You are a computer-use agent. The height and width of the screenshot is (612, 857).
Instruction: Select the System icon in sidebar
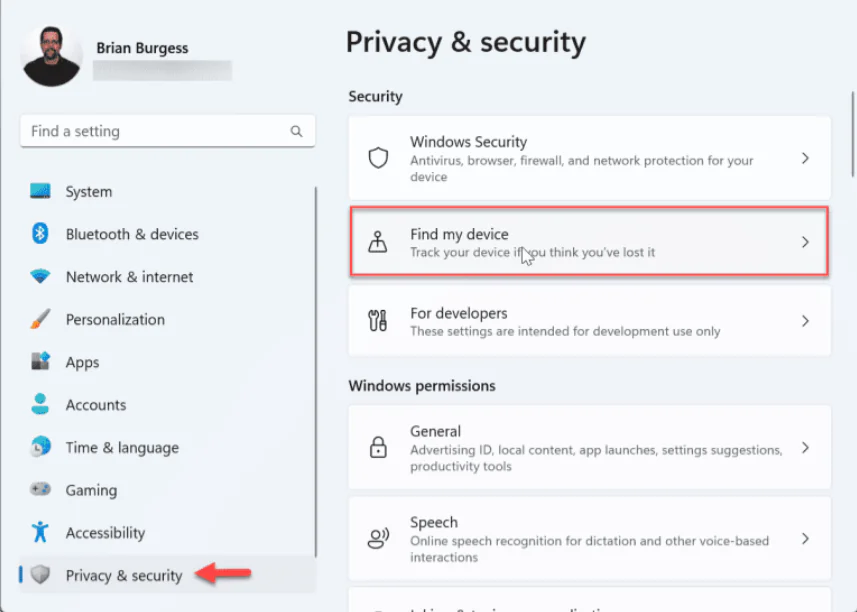click(39, 191)
